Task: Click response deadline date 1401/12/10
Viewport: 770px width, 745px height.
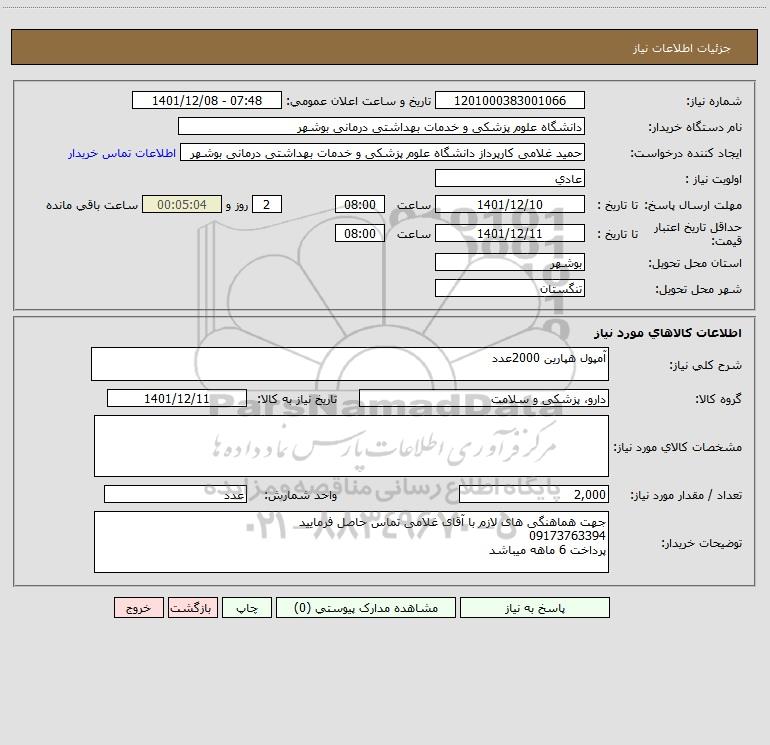Action: pyautogui.click(x=510, y=204)
